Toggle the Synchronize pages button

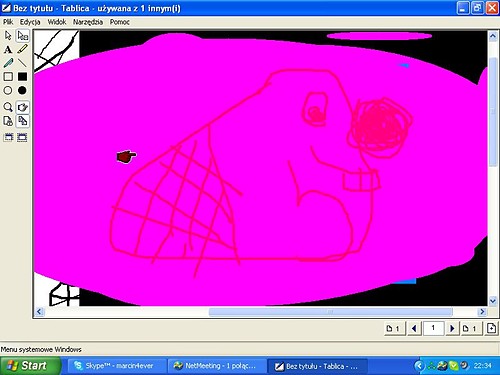(22, 121)
